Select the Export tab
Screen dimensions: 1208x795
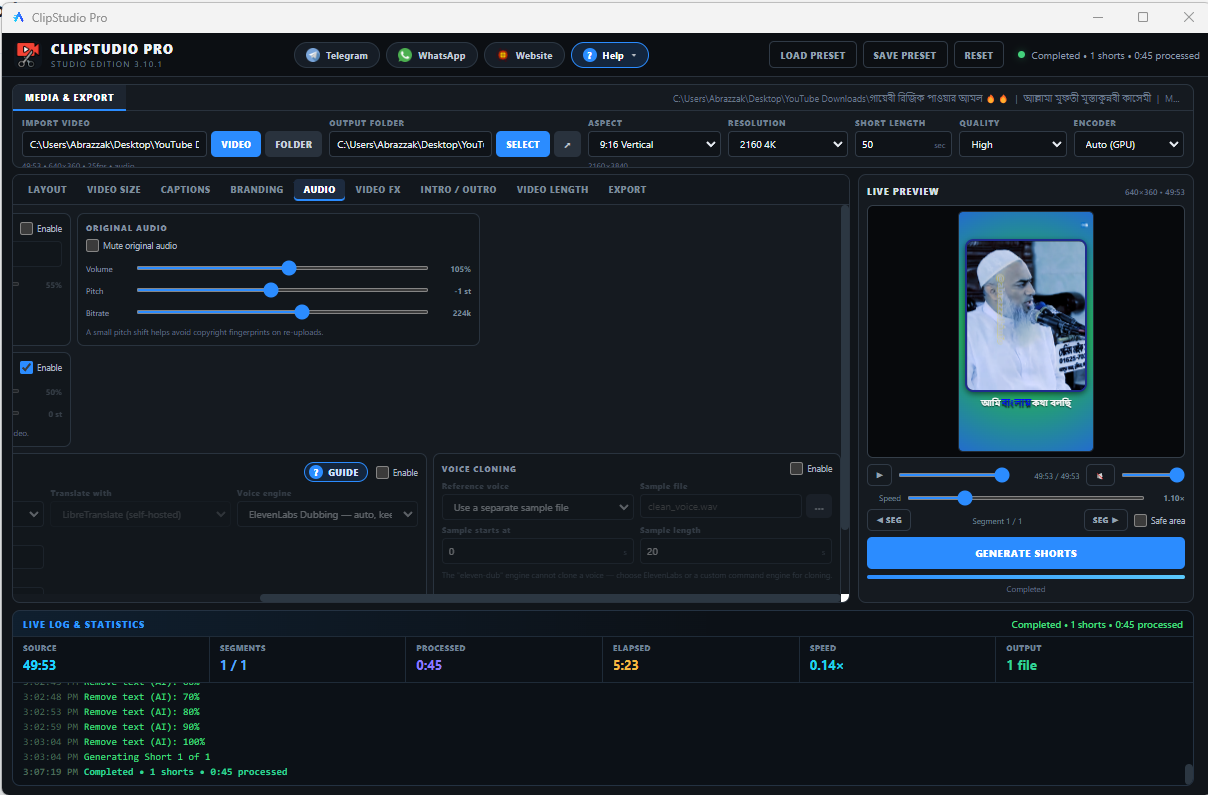tap(627, 189)
